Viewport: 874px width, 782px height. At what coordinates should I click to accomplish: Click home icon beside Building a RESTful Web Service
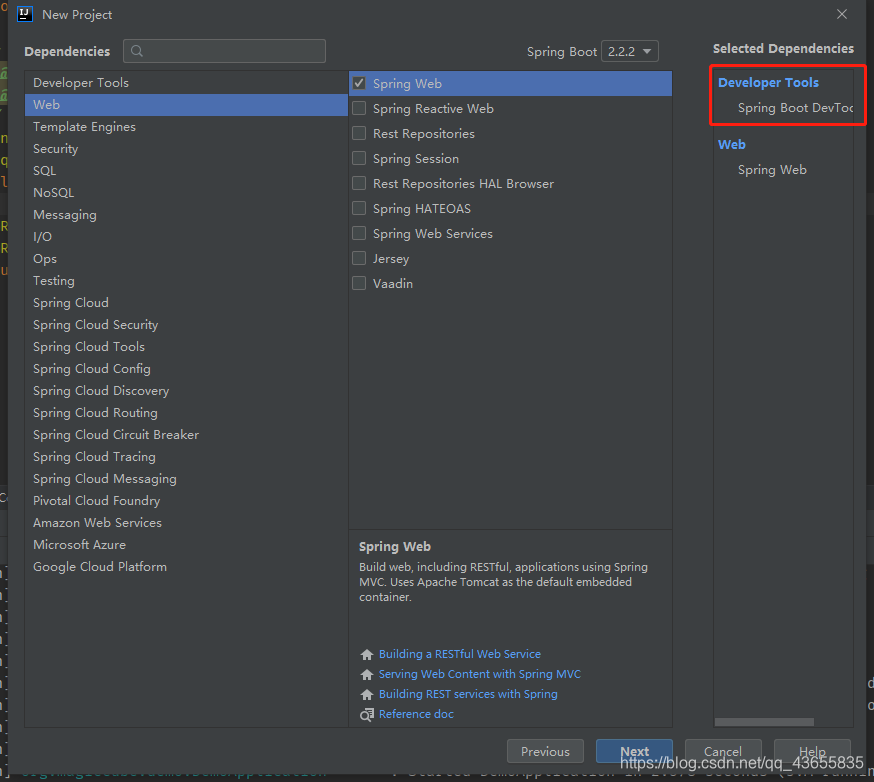pos(367,654)
